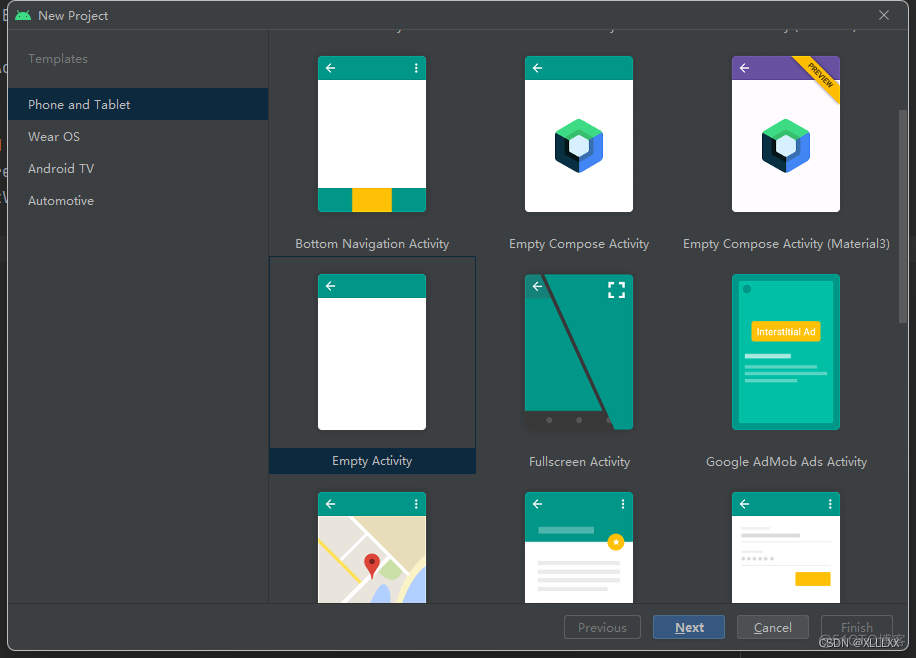Click the Jetpack Compose logo in Empty Compose Activity

pos(578,146)
